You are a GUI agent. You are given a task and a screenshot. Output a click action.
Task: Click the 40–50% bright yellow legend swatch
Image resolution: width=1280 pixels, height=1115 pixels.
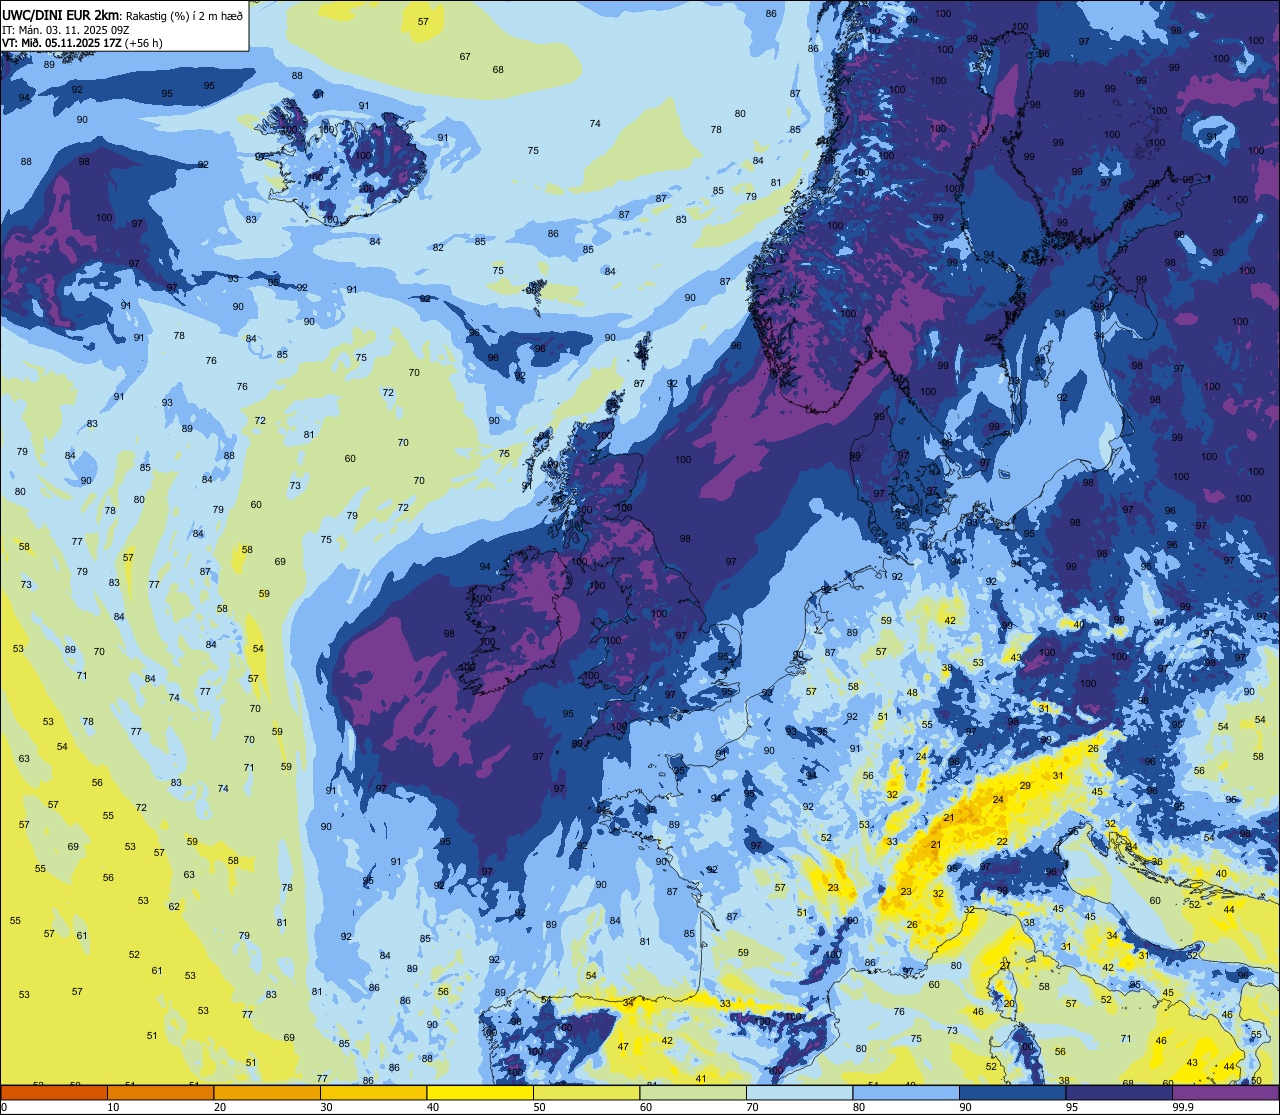click(480, 1092)
